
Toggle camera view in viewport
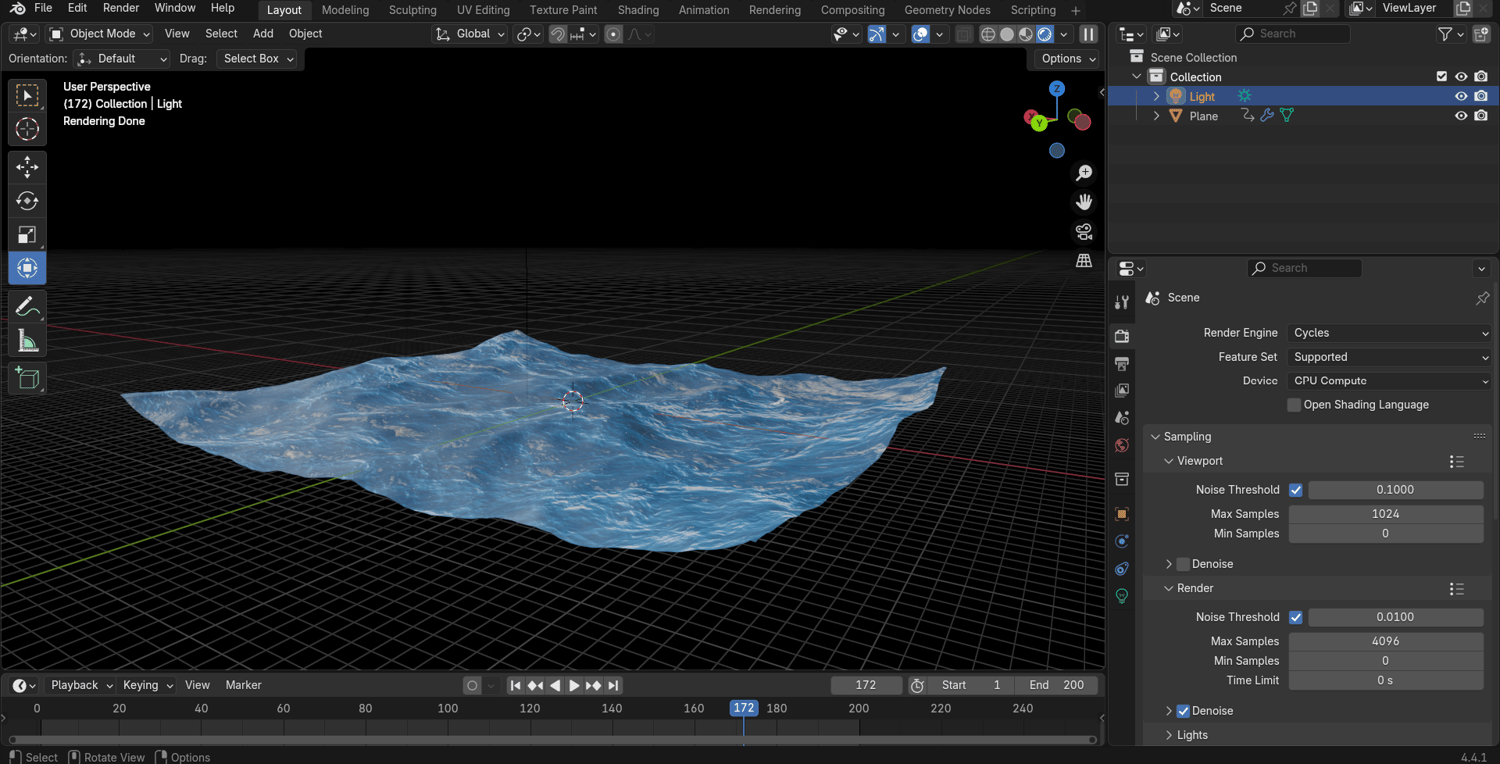tap(1084, 231)
